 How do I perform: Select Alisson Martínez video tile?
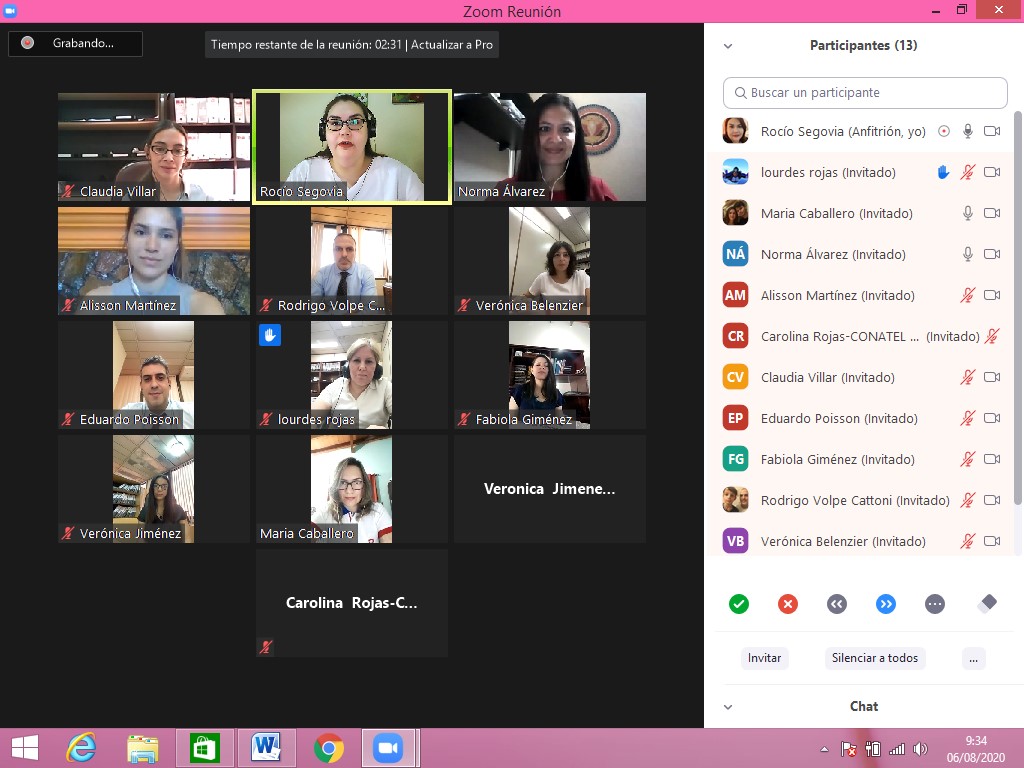pyautogui.click(x=154, y=261)
